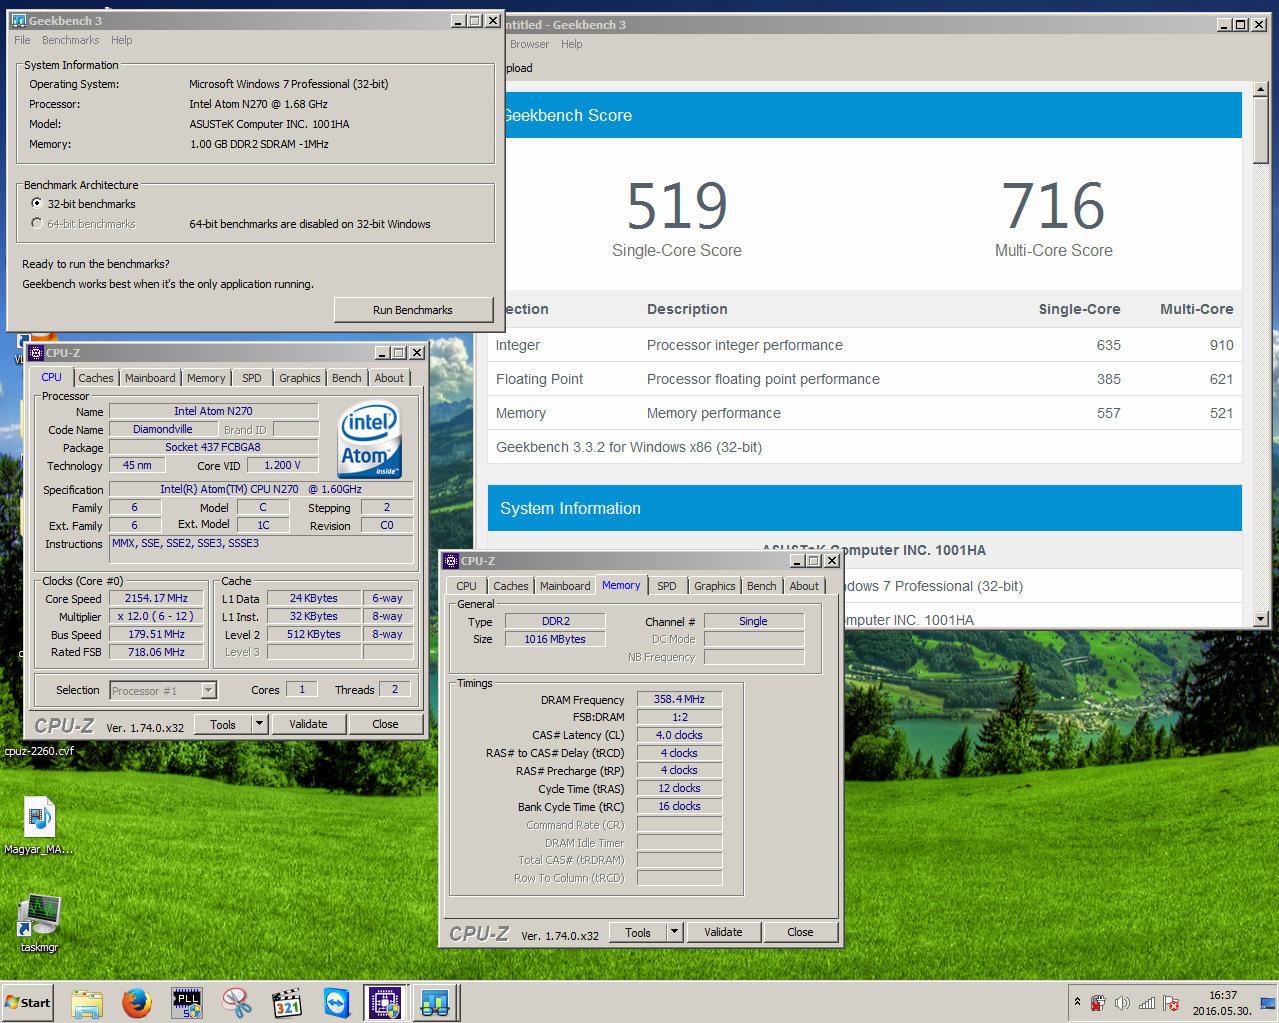Click the Memory performance row in results
1279x1023 pixels.
[x=865, y=413]
